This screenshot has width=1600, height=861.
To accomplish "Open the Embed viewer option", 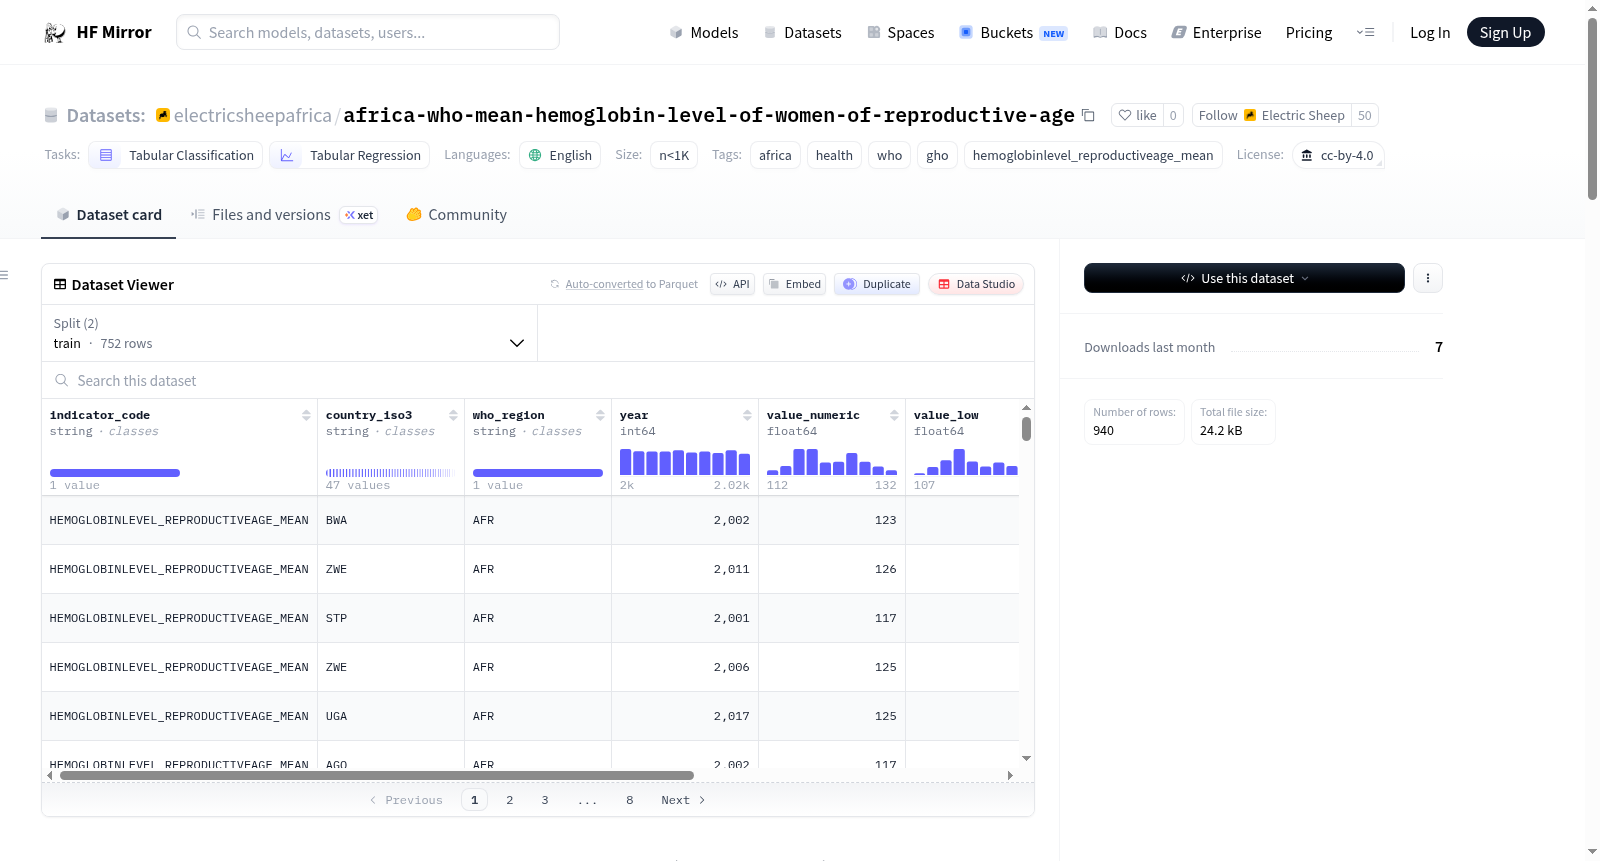I will [x=794, y=284].
